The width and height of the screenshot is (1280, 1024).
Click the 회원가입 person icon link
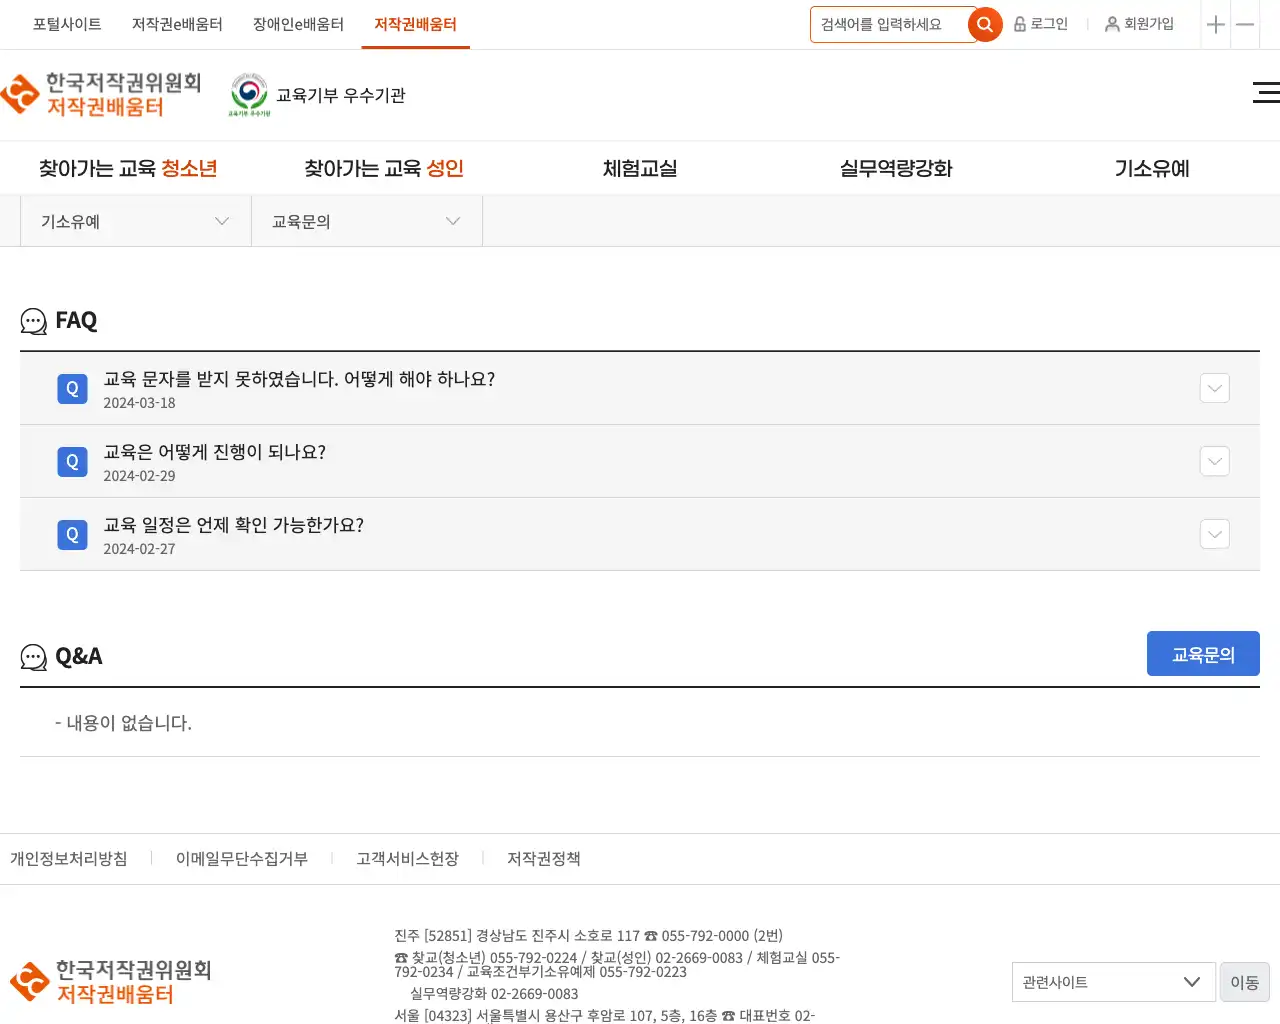tap(1139, 24)
